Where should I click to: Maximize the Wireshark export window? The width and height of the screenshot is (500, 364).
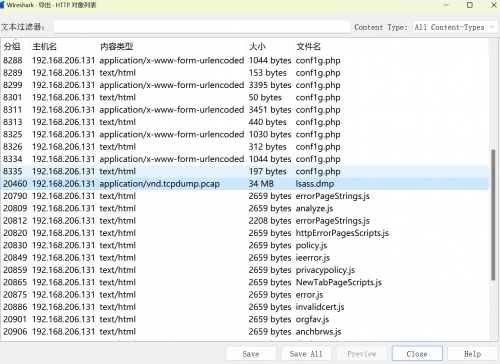470,5
